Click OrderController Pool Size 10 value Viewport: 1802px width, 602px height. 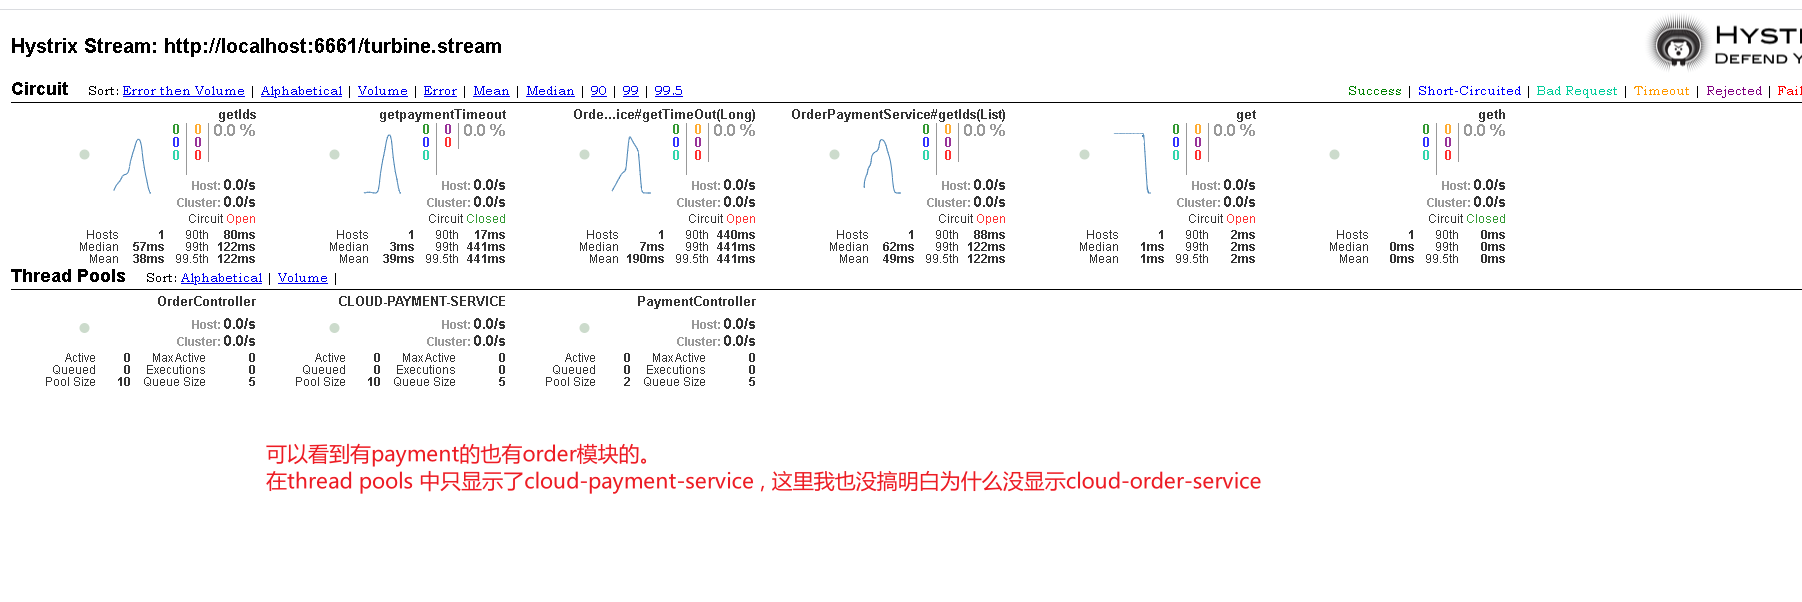pos(124,382)
